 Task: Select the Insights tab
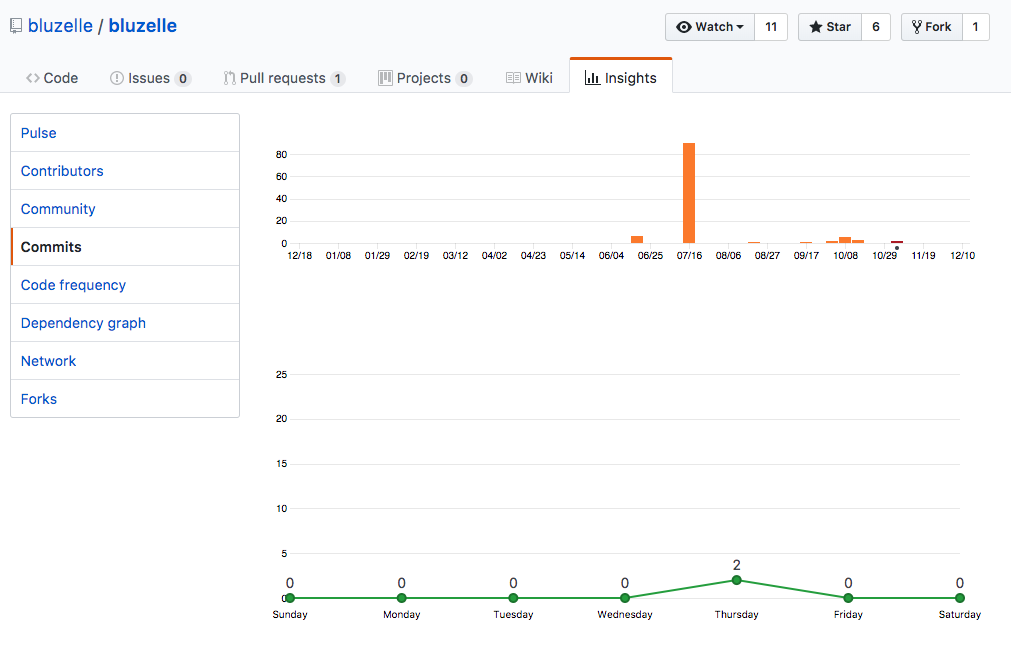click(621, 77)
